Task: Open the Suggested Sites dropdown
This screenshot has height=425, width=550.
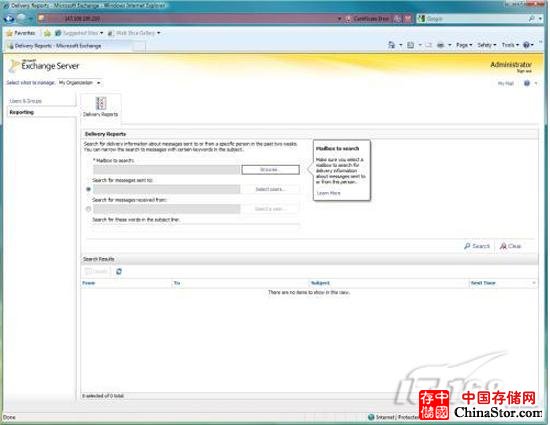Action: [79, 33]
